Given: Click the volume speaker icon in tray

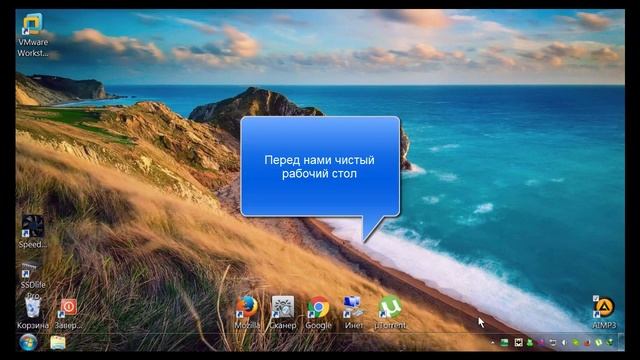Looking at the screenshot, I should click(564, 342).
